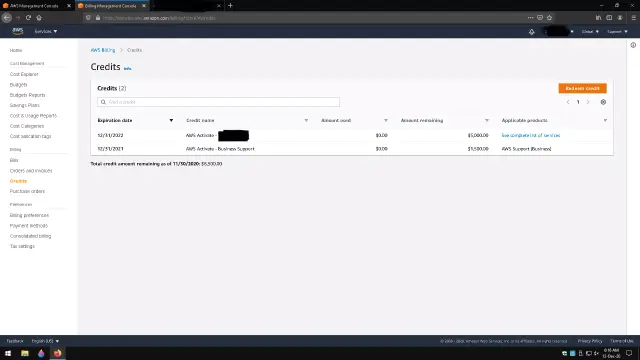Click the taskbar clock and date
This screenshot has height=360, width=640.
(x=611, y=353)
